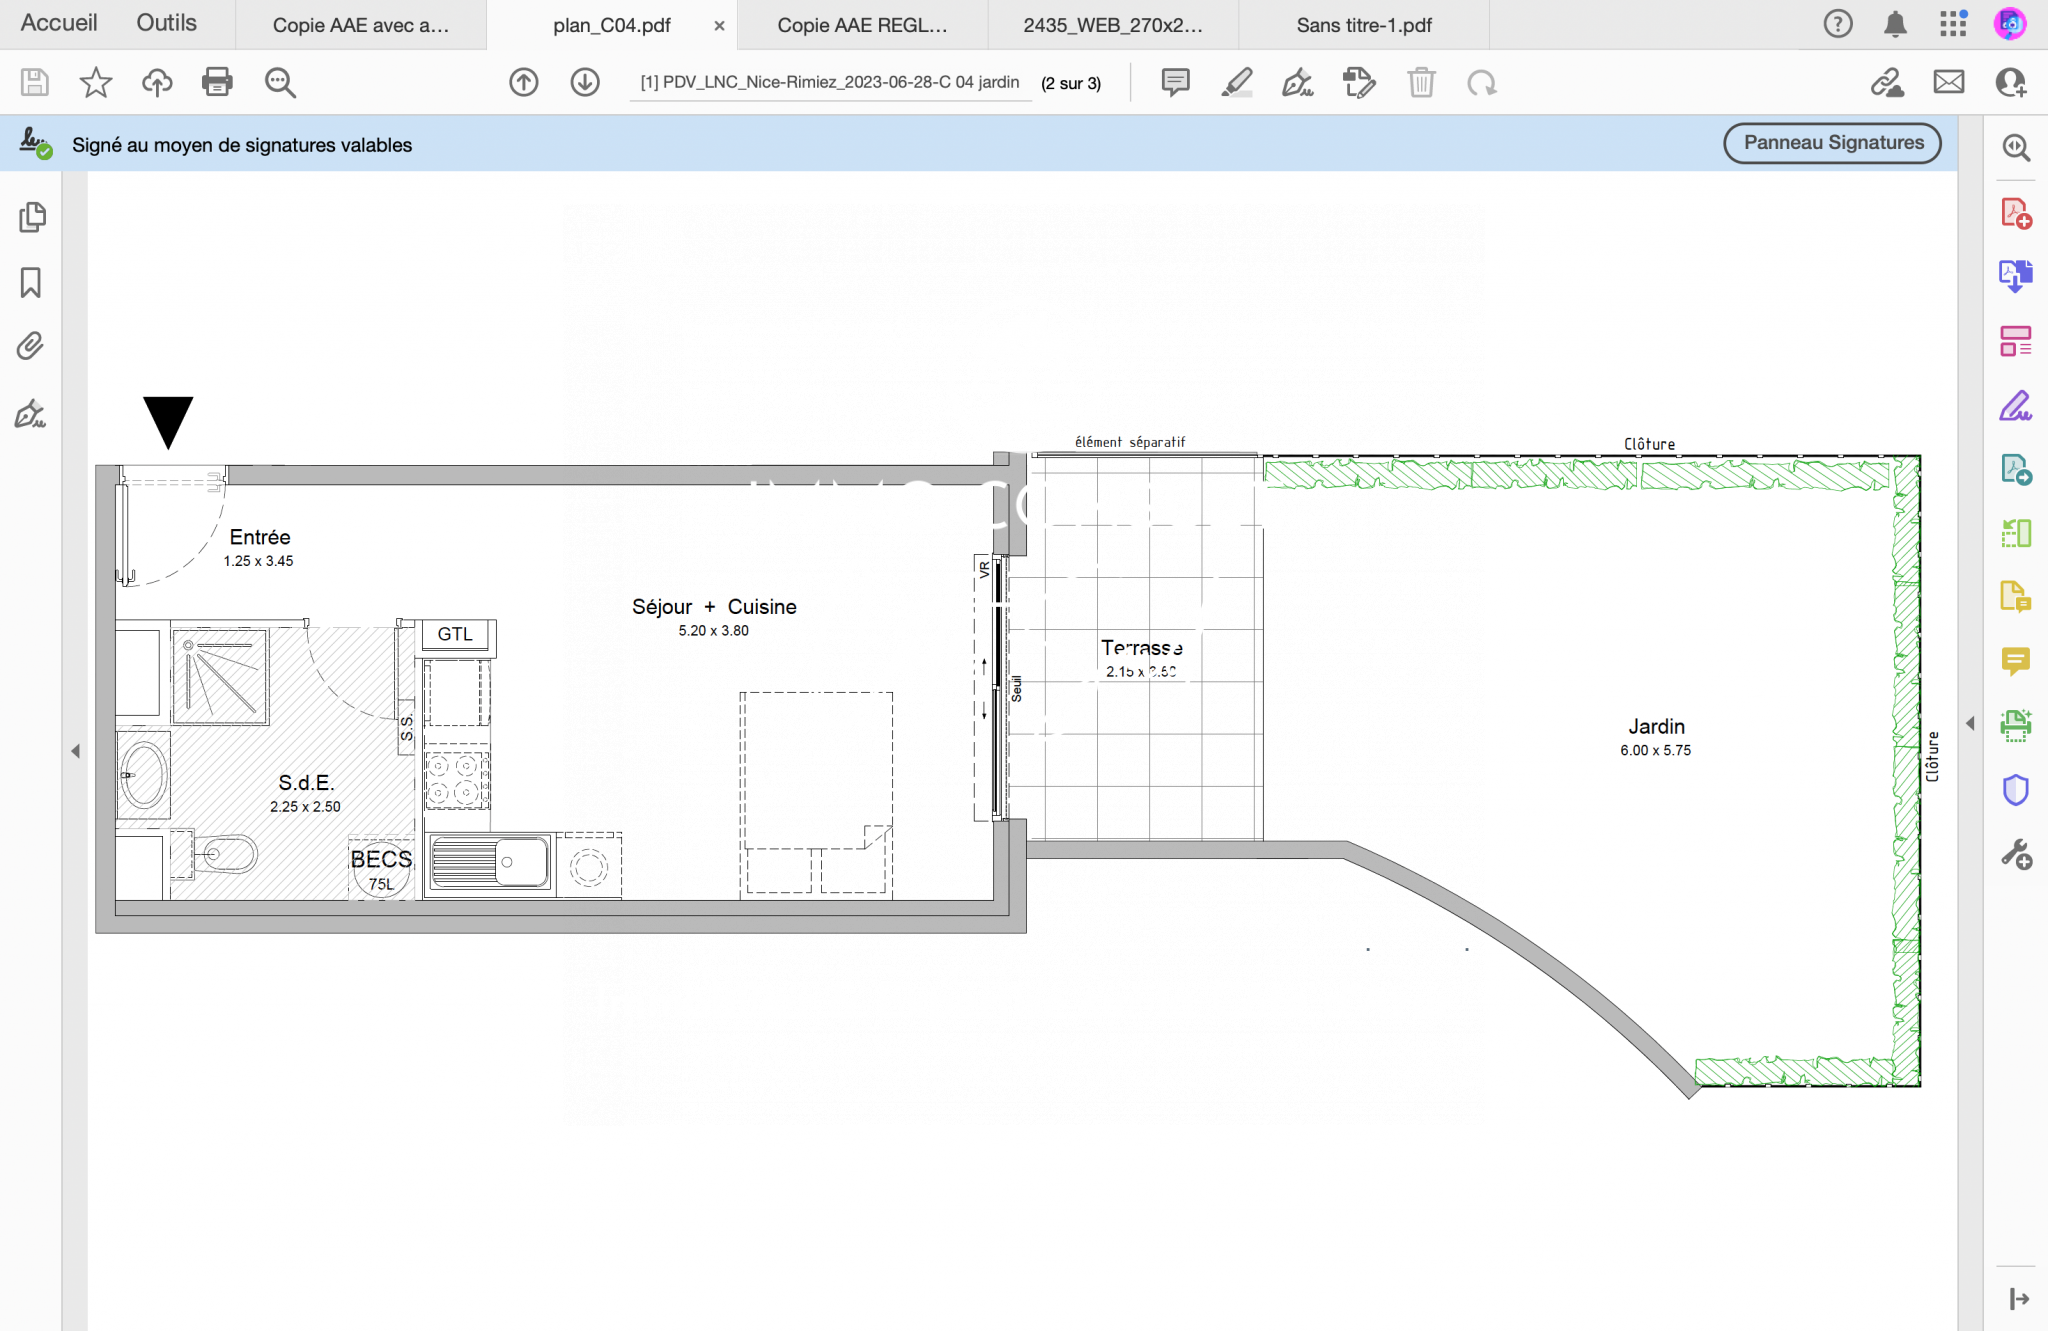Open bookmarks panel
Image resolution: width=2048 pixels, height=1331 pixels.
(31, 283)
